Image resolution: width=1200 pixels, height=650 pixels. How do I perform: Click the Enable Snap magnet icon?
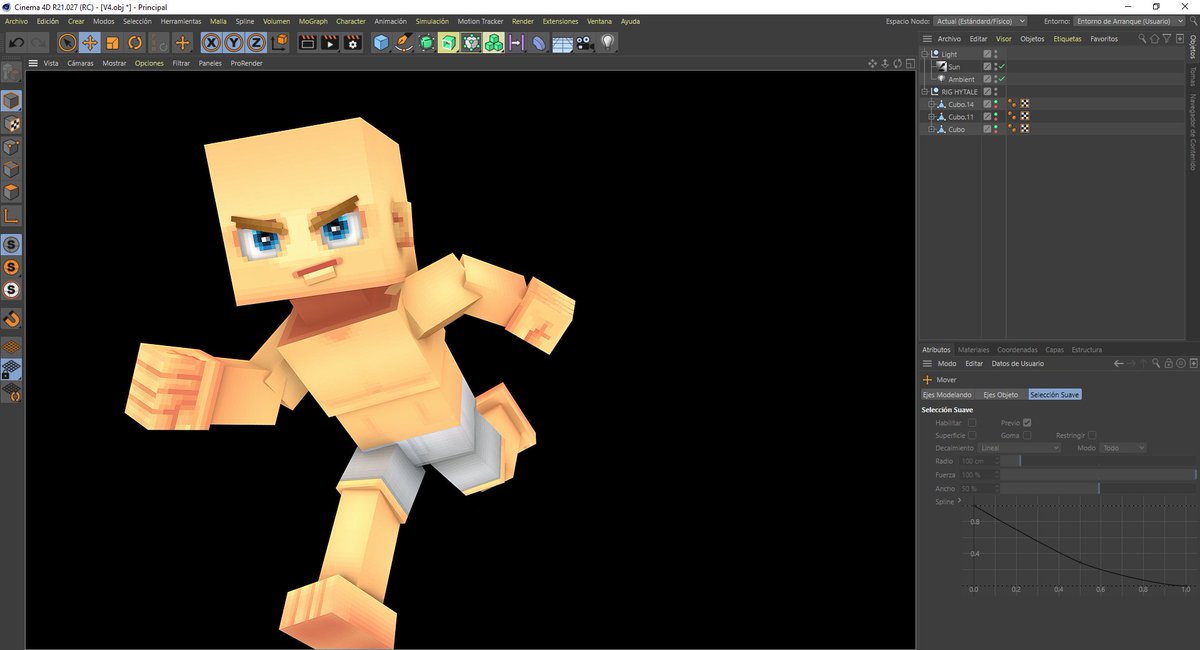(x=11, y=320)
